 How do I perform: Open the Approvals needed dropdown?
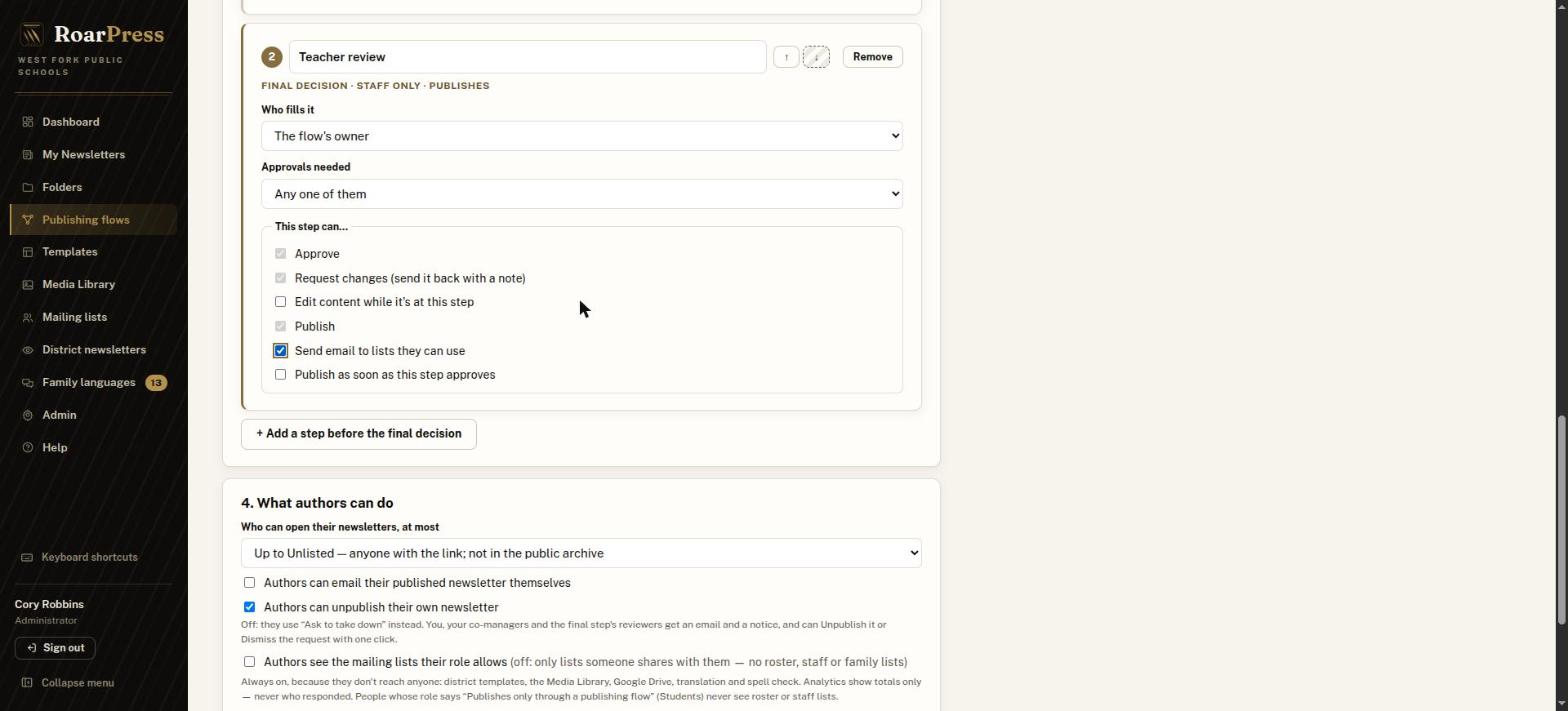pyautogui.click(x=582, y=194)
